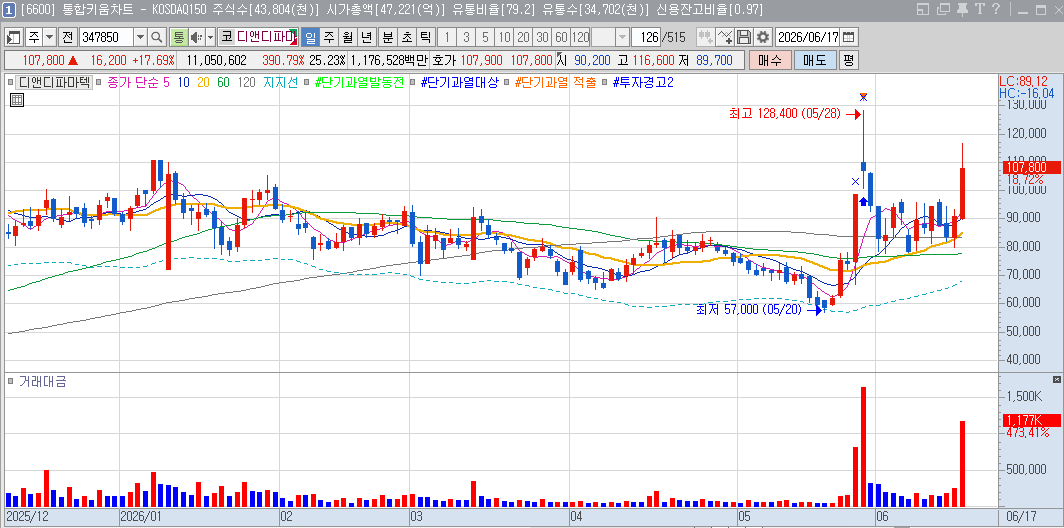Toggle #단기과열발동전 indicator visibility box

click(x=307, y=82)
